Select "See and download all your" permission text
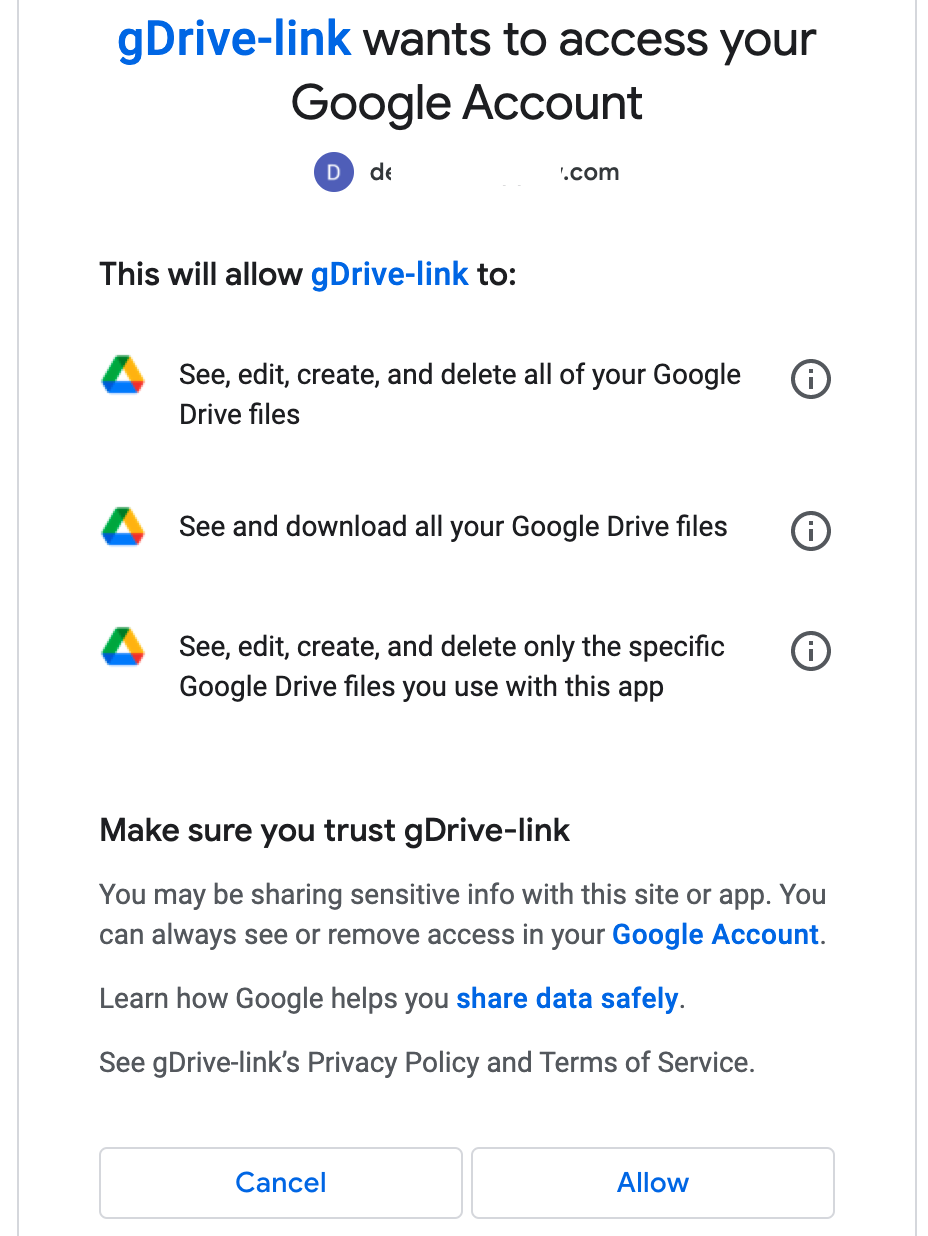 (x=453, y=527)
